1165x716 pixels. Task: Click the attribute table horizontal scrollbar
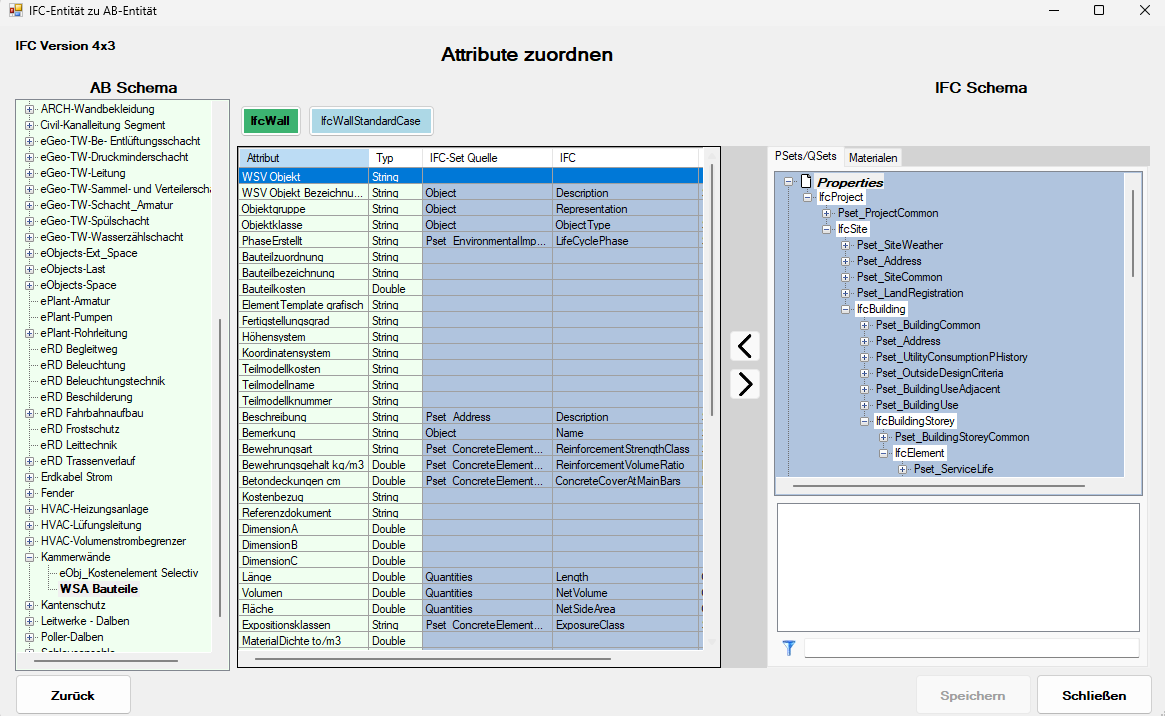pos(432,659)
